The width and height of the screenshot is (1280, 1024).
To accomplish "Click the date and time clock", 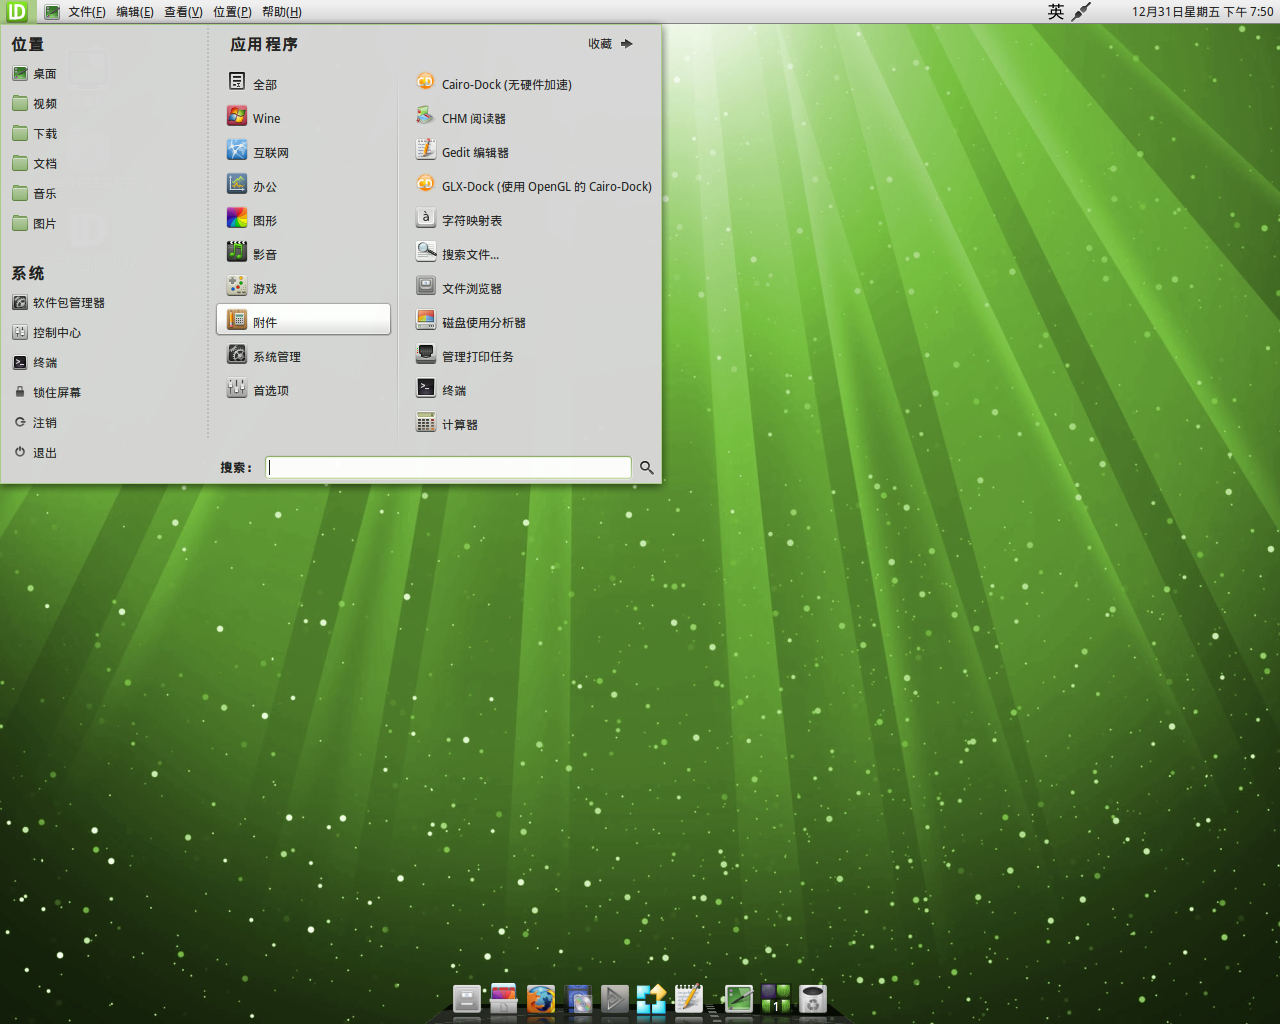I will (1203, 12).
